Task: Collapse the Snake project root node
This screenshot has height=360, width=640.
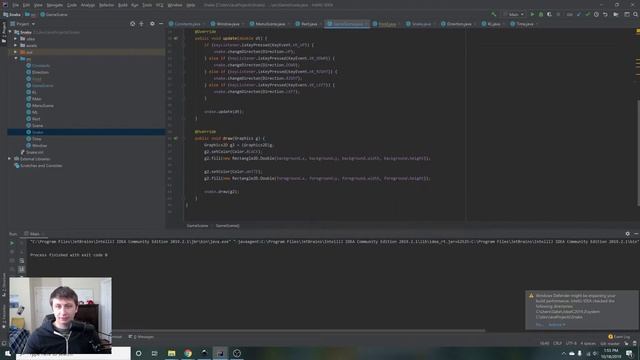Action: pyautogui.click(x=10, y=32)
